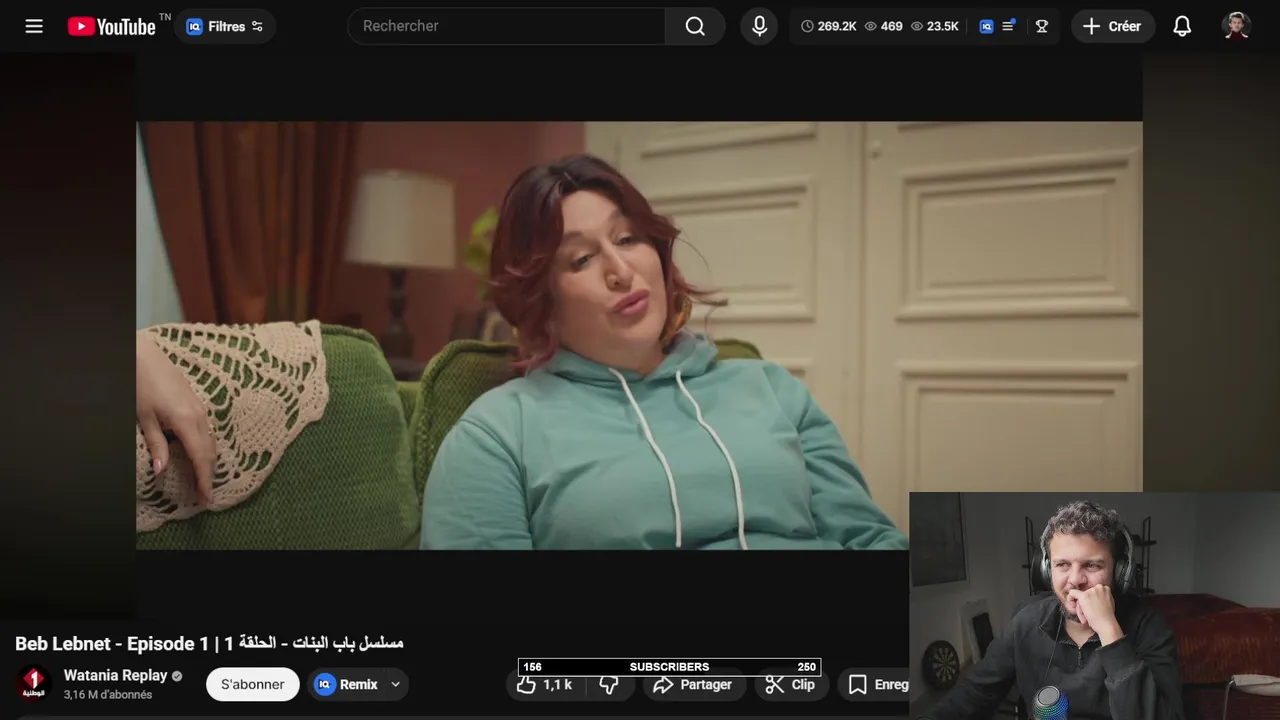Open Watania Replay channel avatar
The image size is (1280, 720).
[33, 684]
